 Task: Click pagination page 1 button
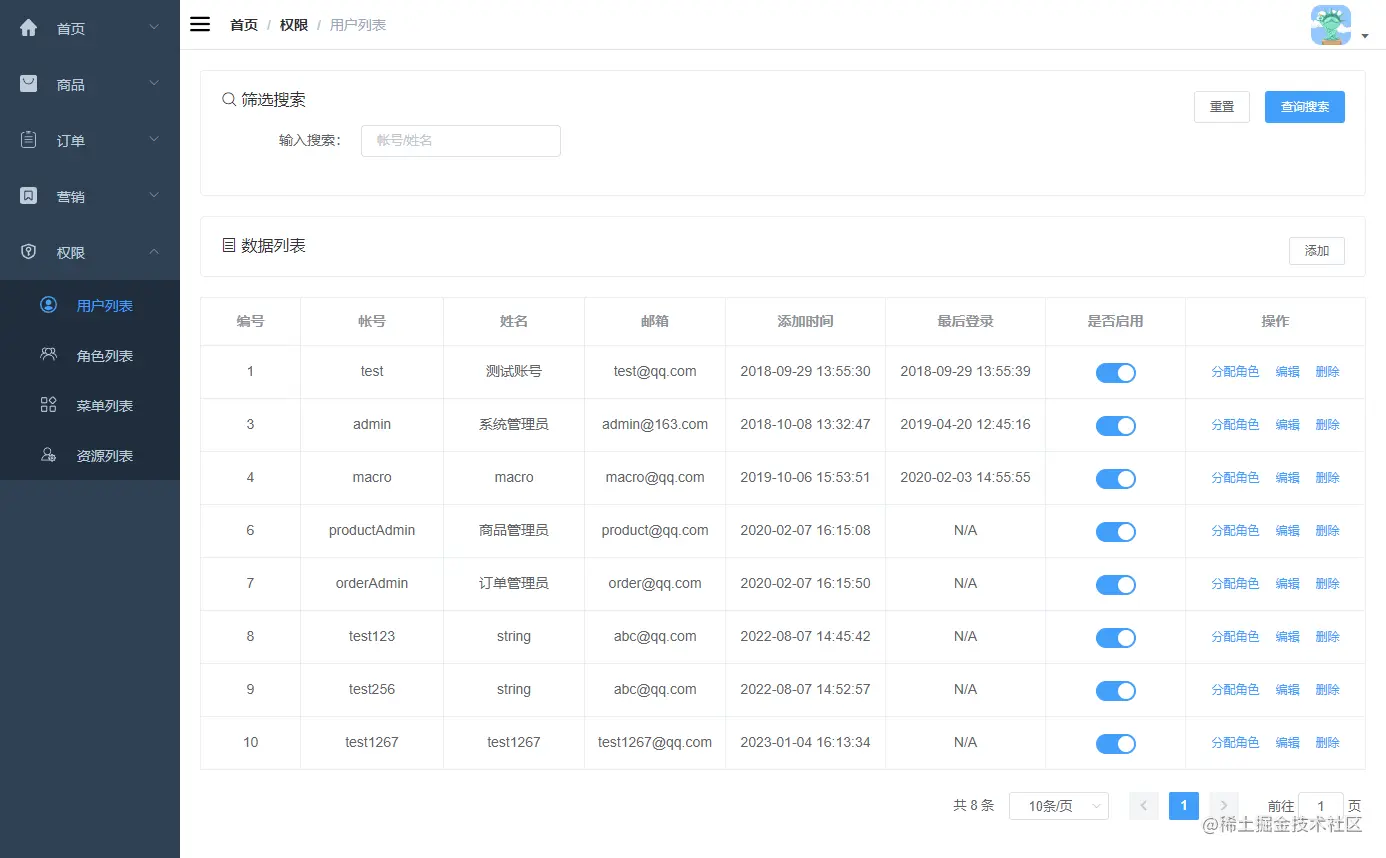[x=1184, y=805]
